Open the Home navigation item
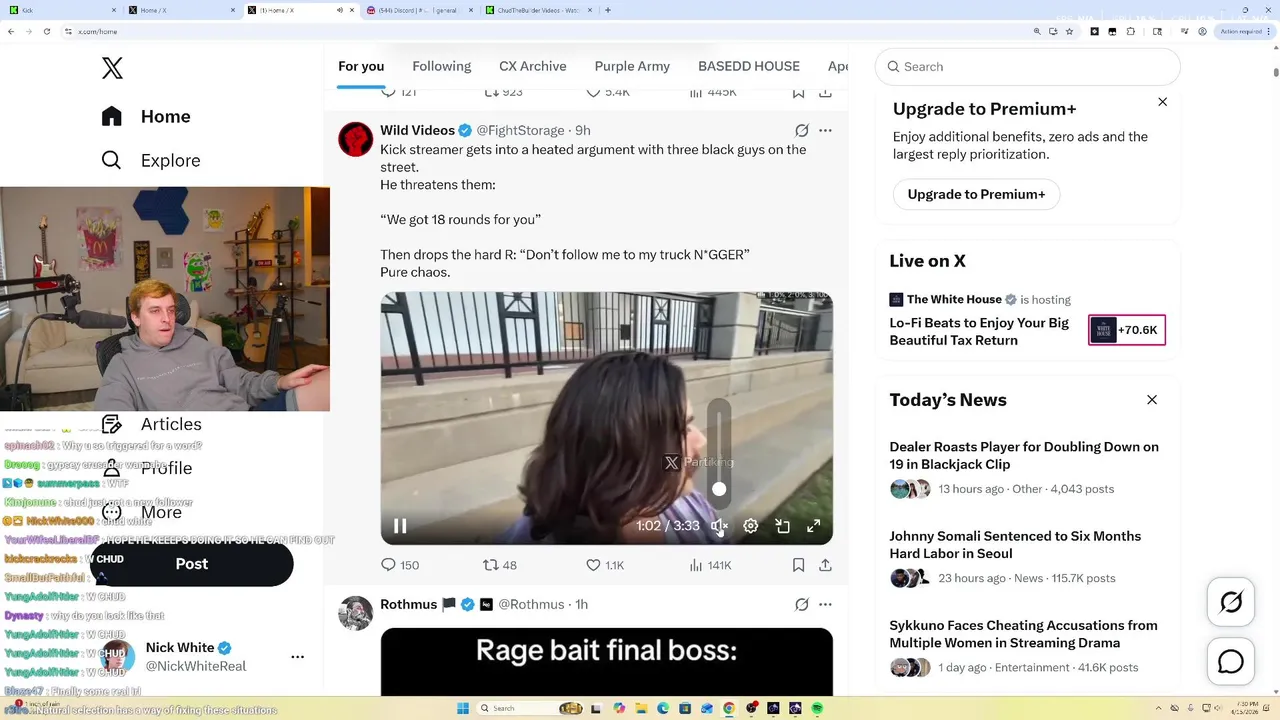The height and width of the screenshot is (720, 1280). click(x=146, y=116)
